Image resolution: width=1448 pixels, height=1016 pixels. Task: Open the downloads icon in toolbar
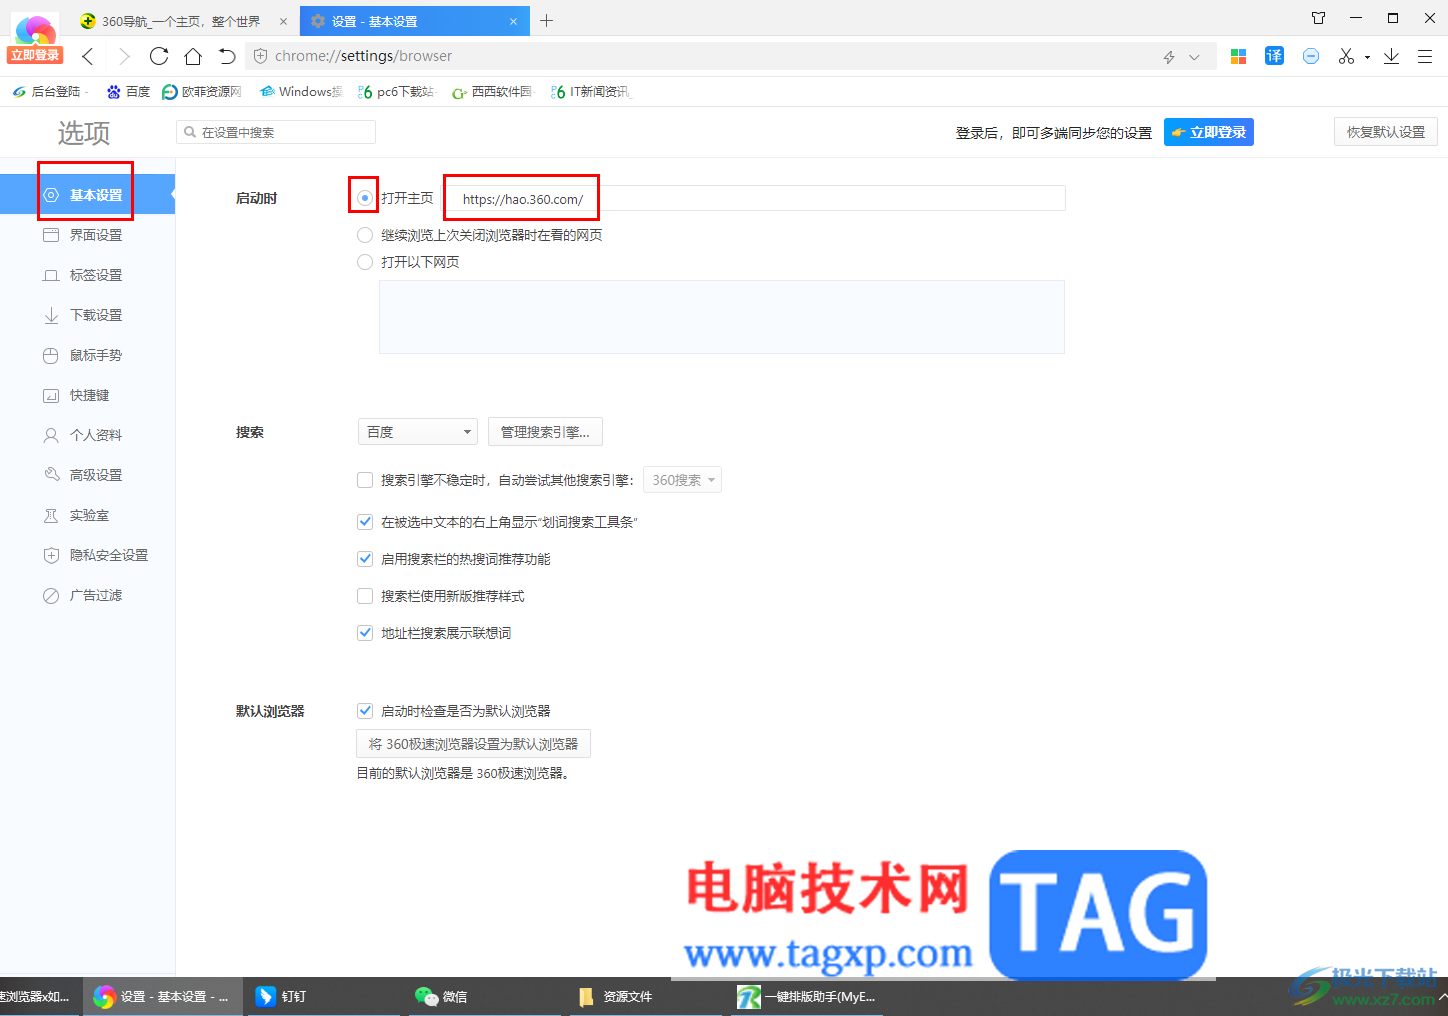[x=1391, y=56]
